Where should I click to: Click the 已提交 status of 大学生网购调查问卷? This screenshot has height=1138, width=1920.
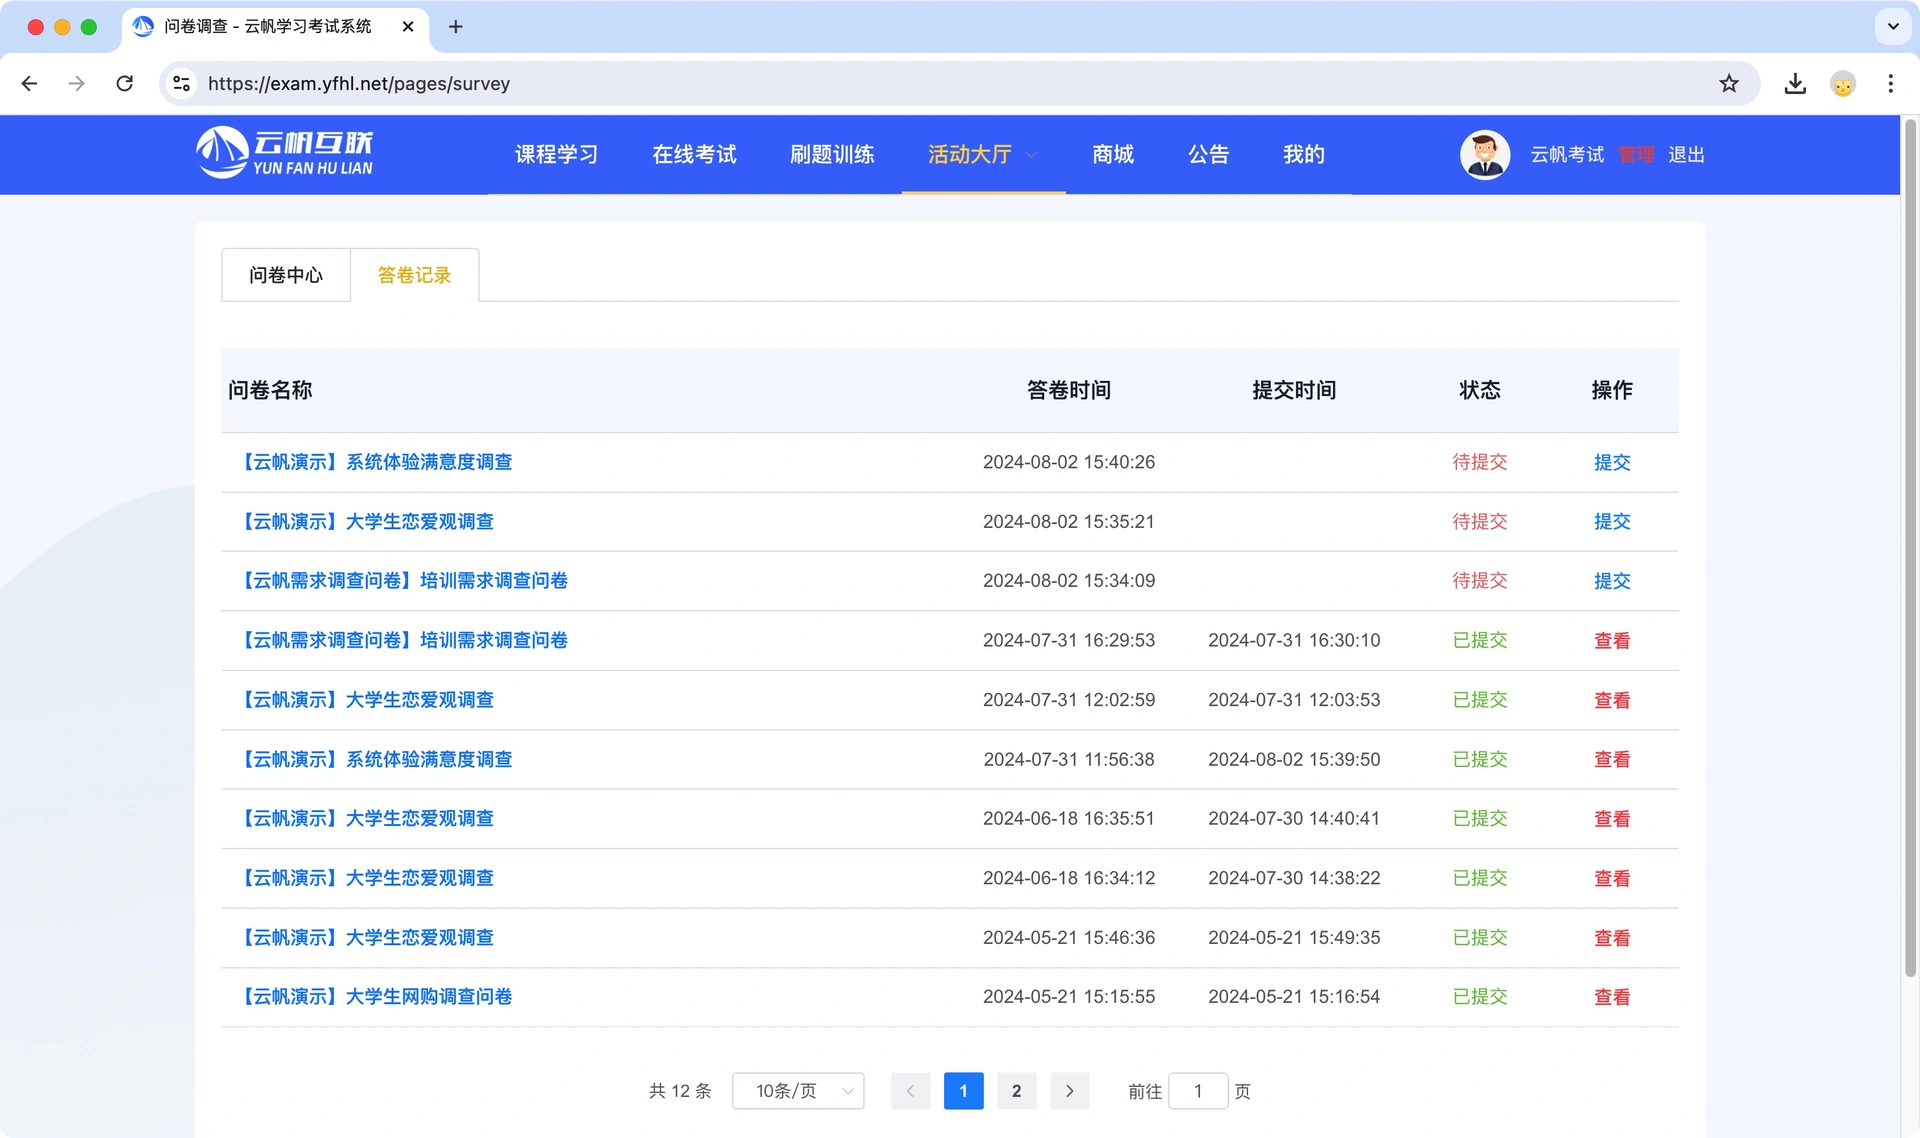1480,997
